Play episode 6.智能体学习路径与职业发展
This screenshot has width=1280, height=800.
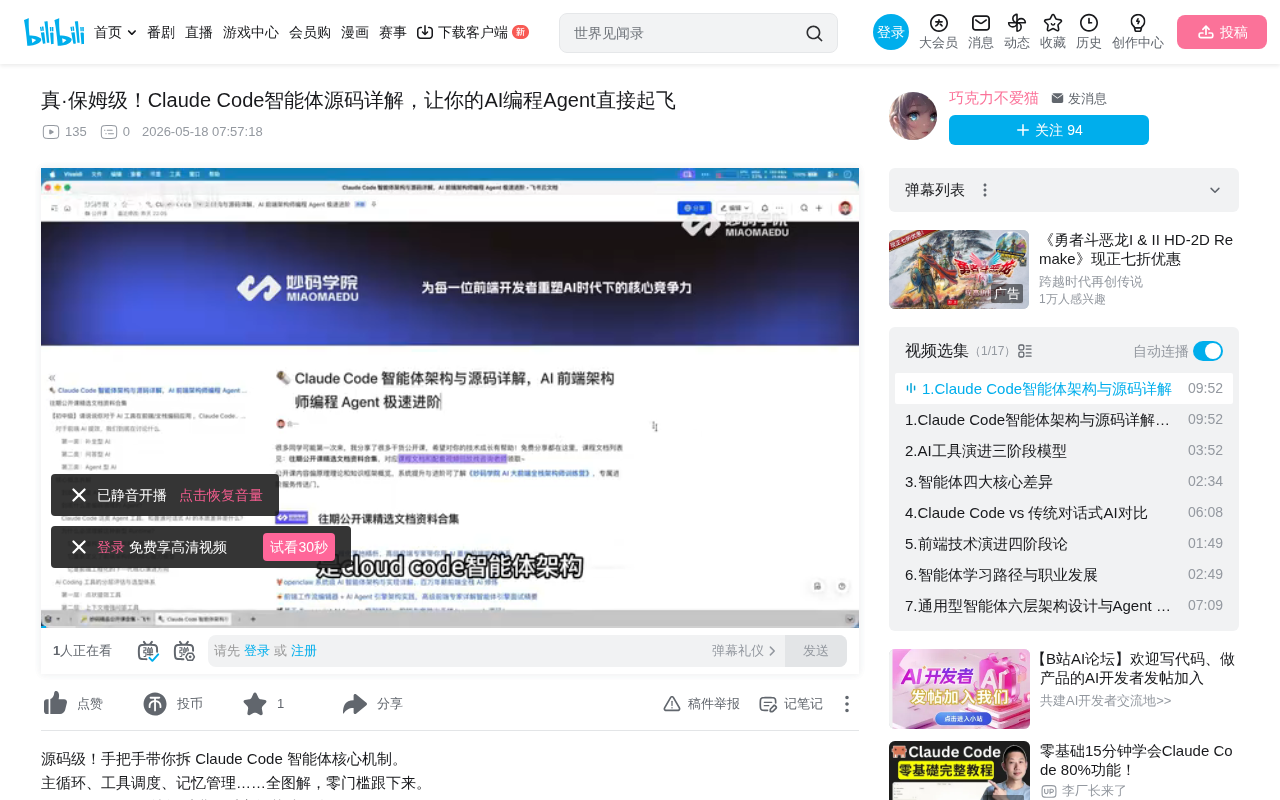pos(1064,575)
